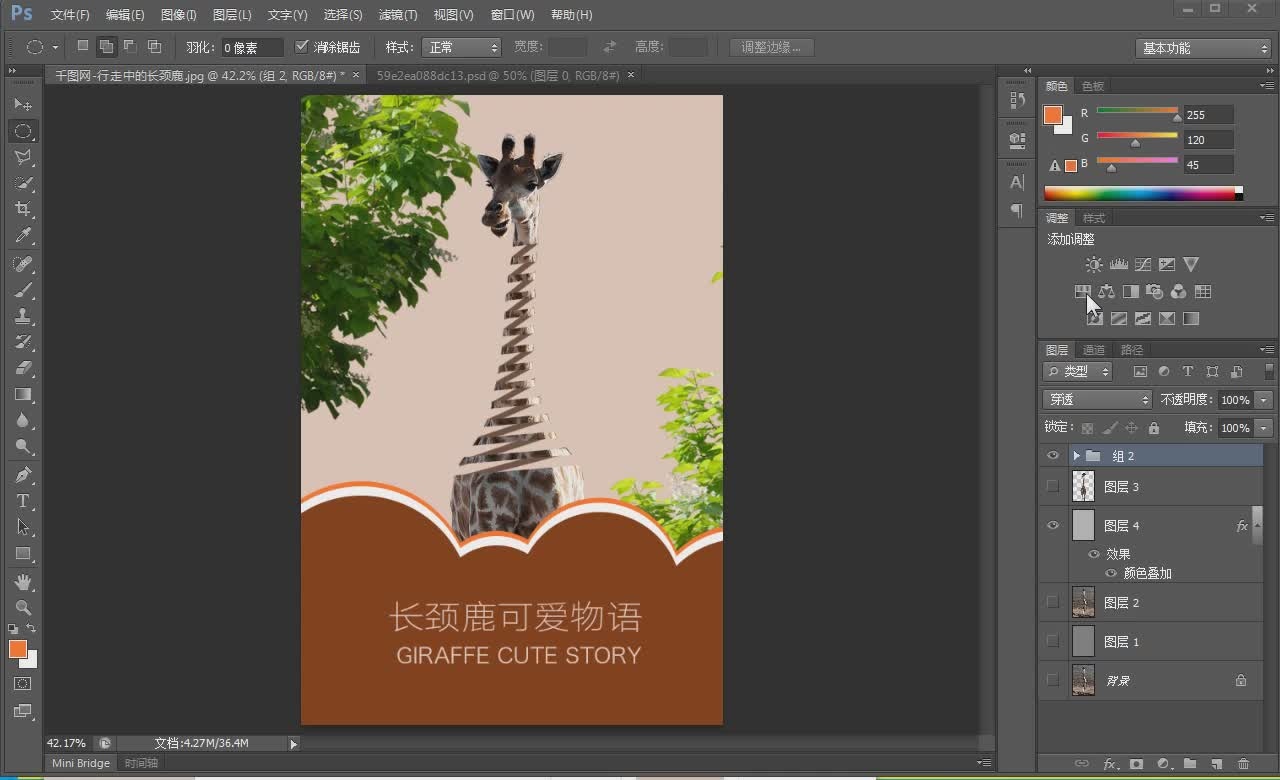Image resolution: width=1280 pixels, height=780 pixels.
Task: Switch to the 路径 paths tab
Action: point(1131,350)
